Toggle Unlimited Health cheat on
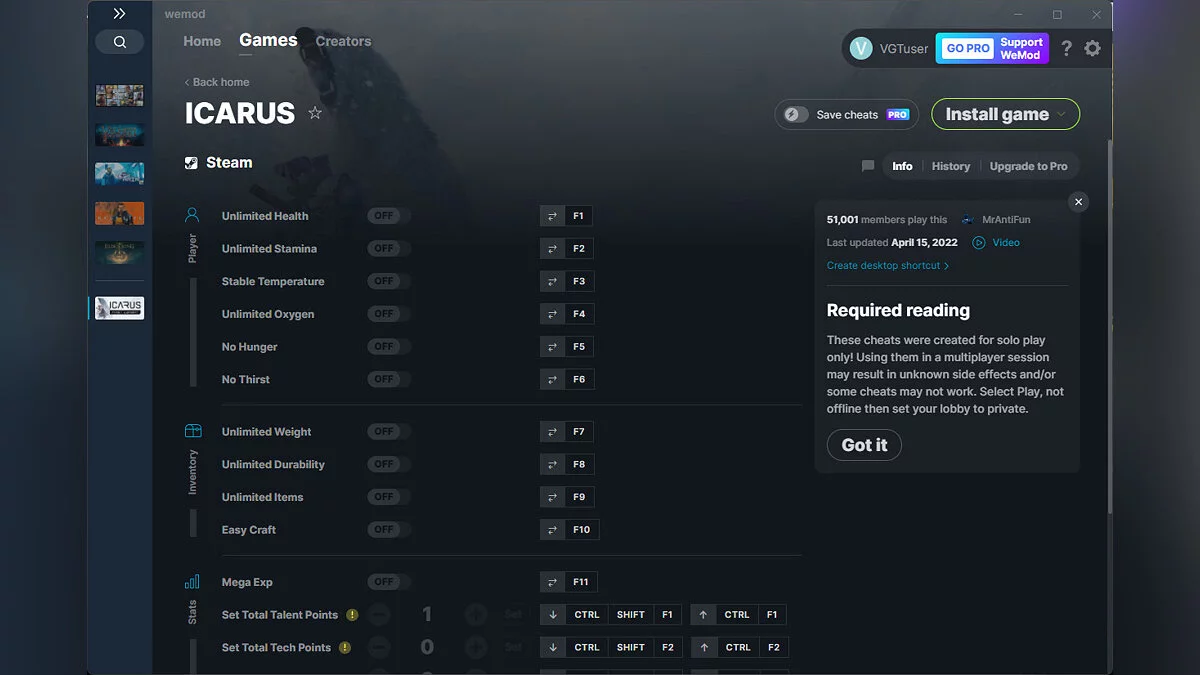Viewport: 1200px width, 675px height. click(388, 216)
